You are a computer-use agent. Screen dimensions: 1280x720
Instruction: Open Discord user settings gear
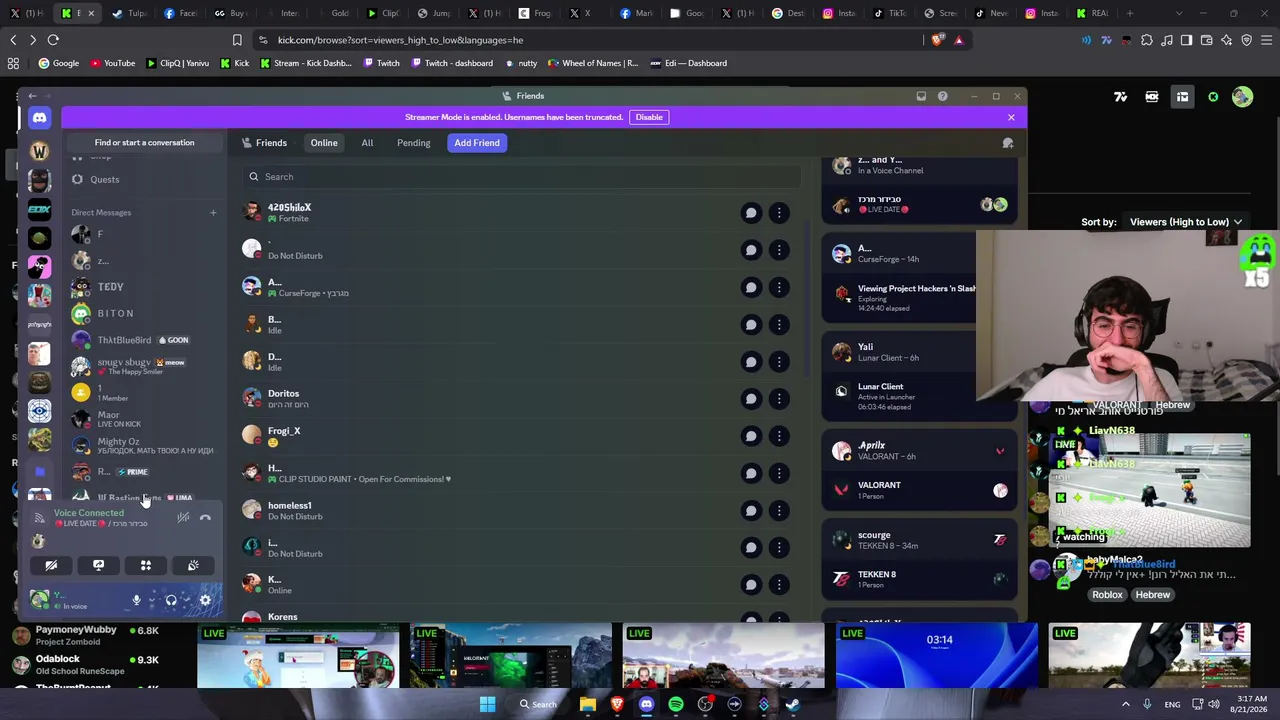click(205, 600)
